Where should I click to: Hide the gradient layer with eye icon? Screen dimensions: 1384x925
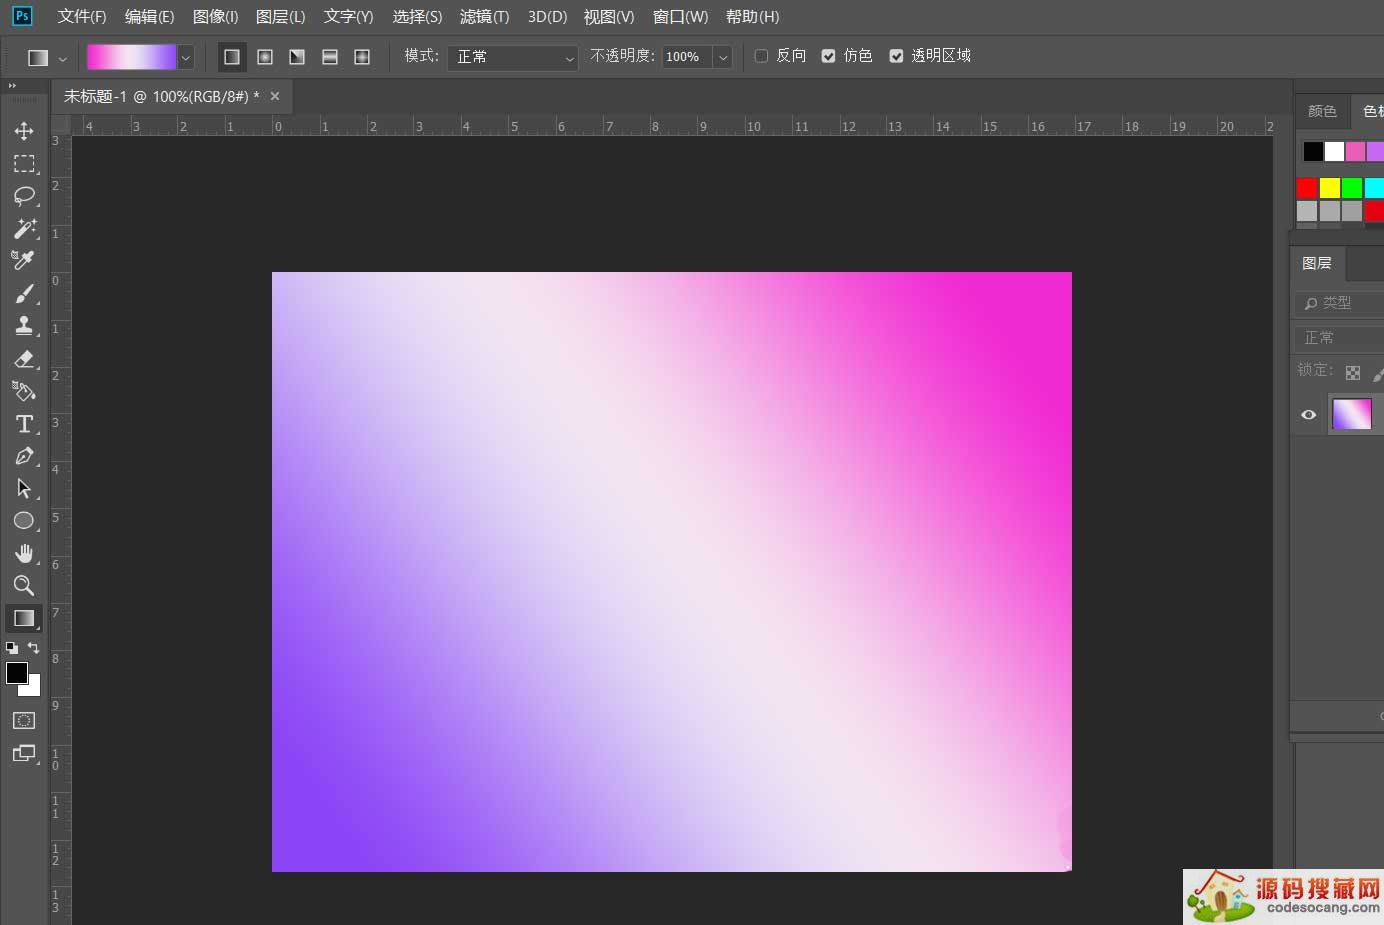coord(1308,414)
